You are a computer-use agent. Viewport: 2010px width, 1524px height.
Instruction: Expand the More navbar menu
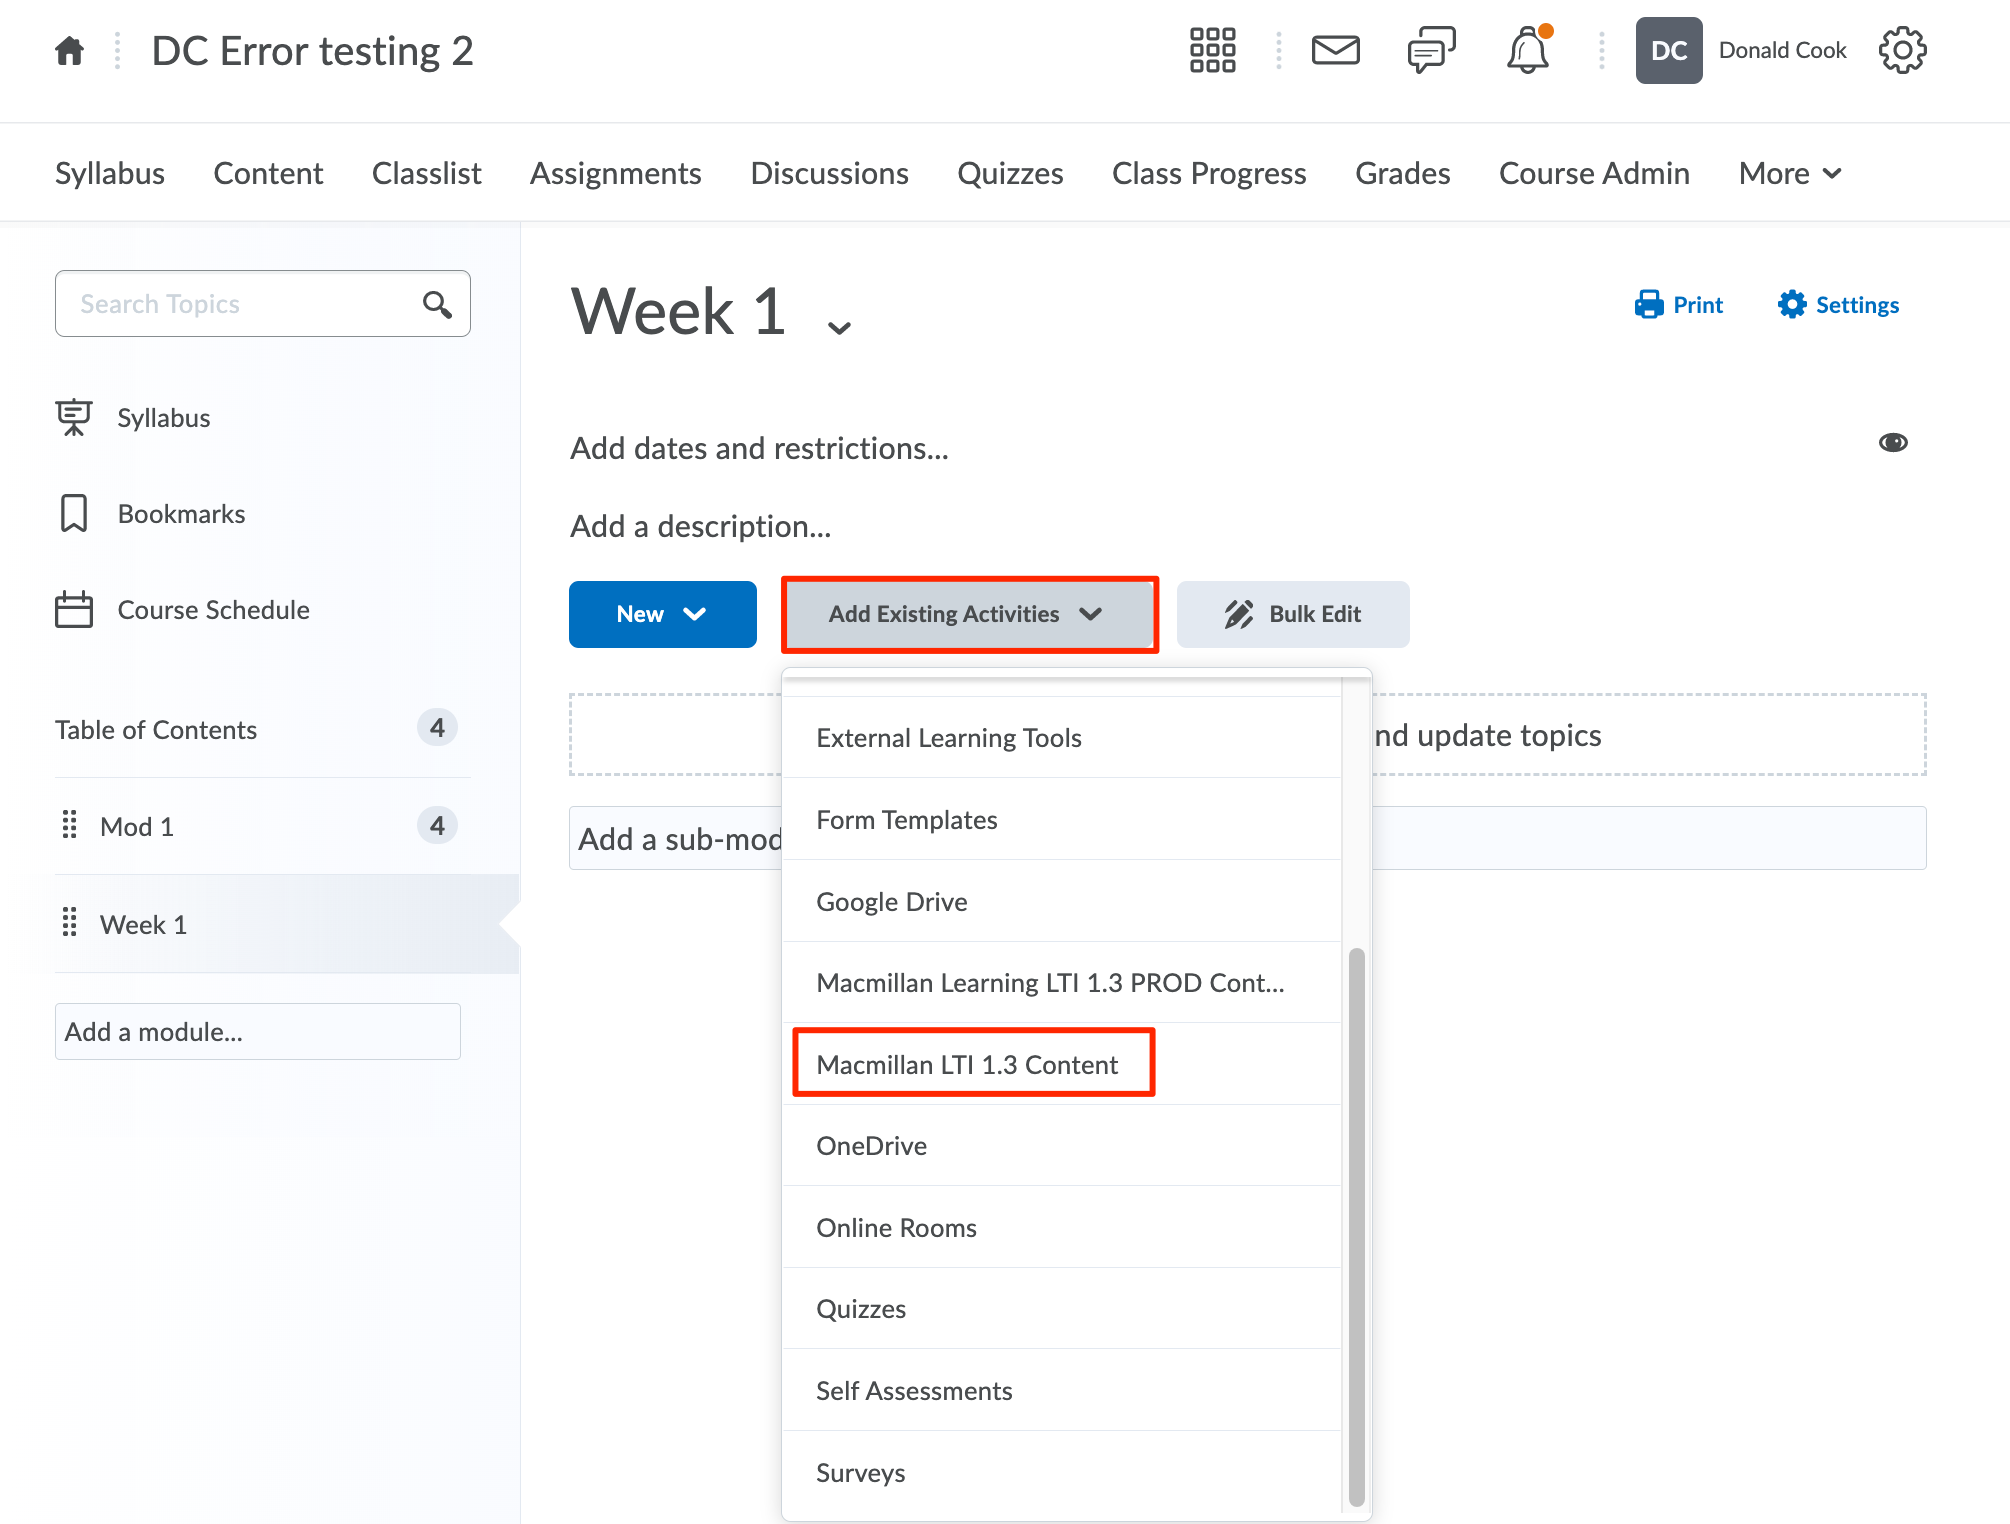(1789, 174)
